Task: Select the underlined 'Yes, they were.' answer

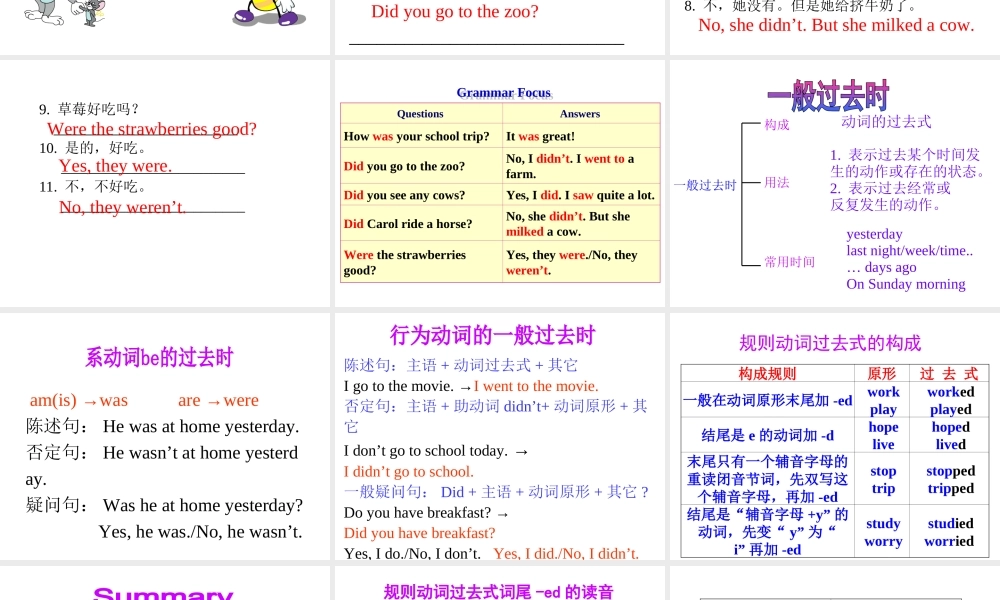Action: point(115,166)
